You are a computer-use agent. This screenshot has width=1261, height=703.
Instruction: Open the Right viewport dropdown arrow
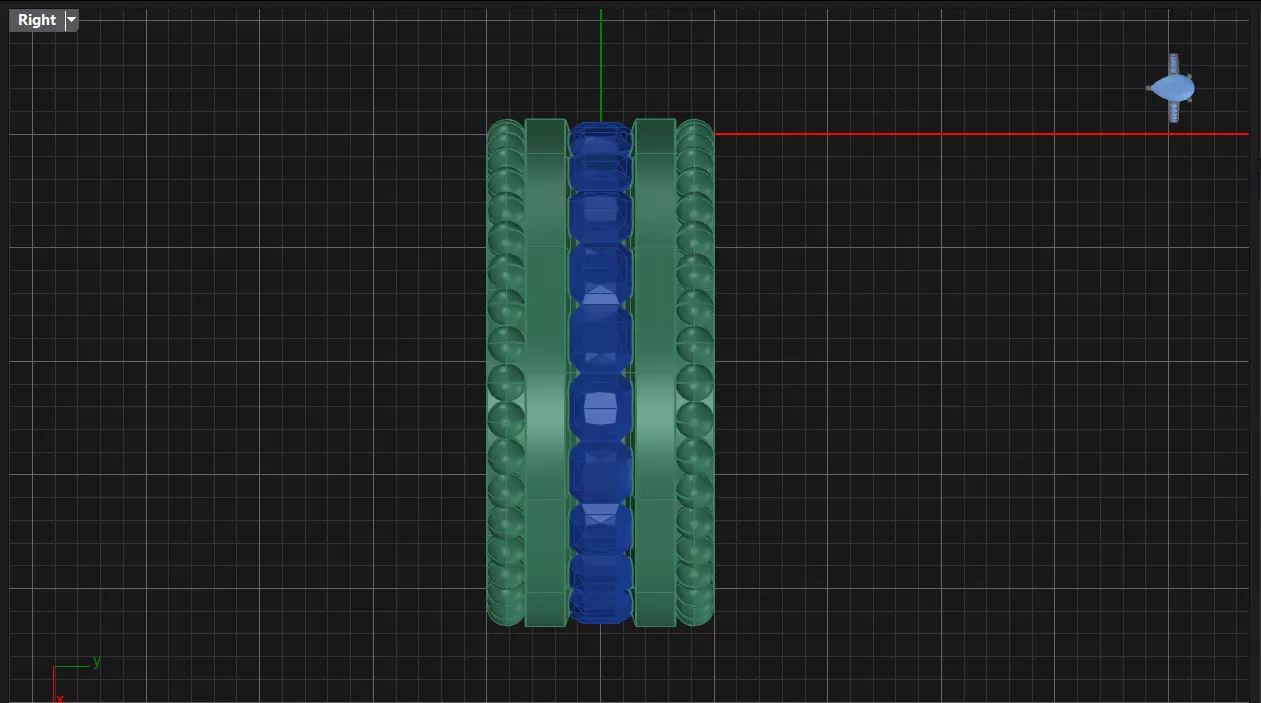(x=71, y=20)
